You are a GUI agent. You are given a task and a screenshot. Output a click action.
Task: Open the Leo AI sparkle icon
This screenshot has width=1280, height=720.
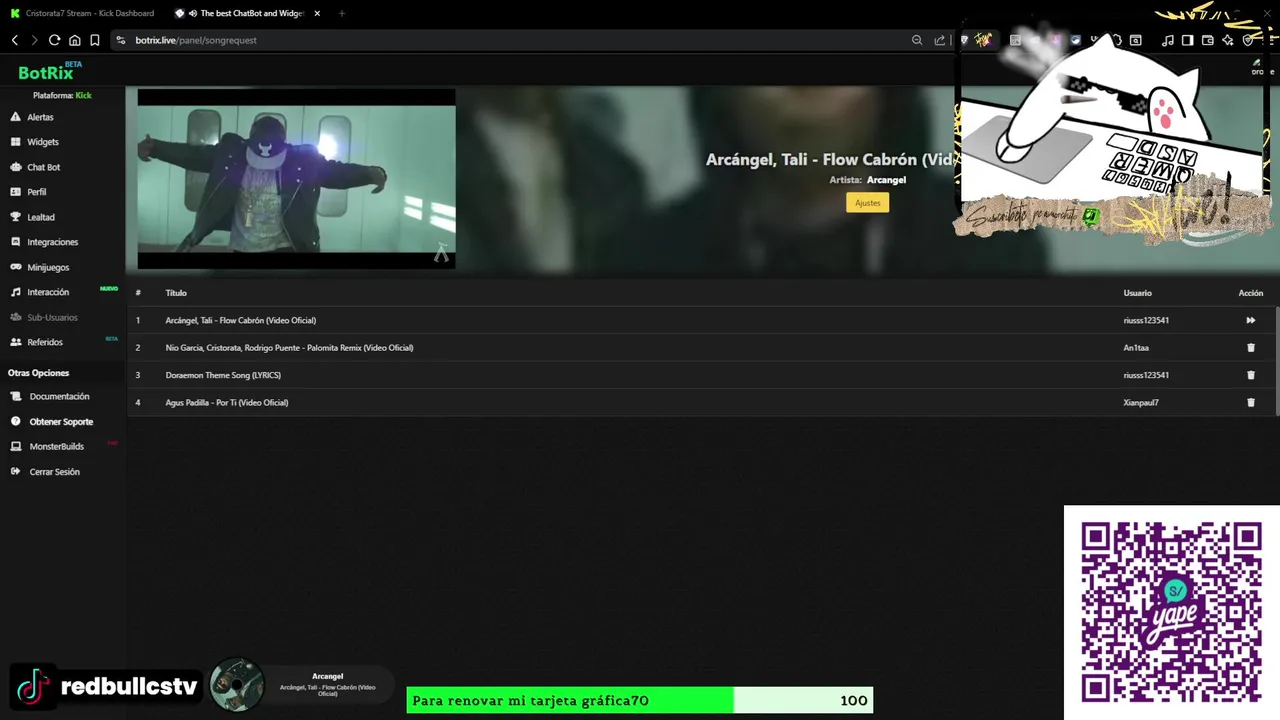1227,40
